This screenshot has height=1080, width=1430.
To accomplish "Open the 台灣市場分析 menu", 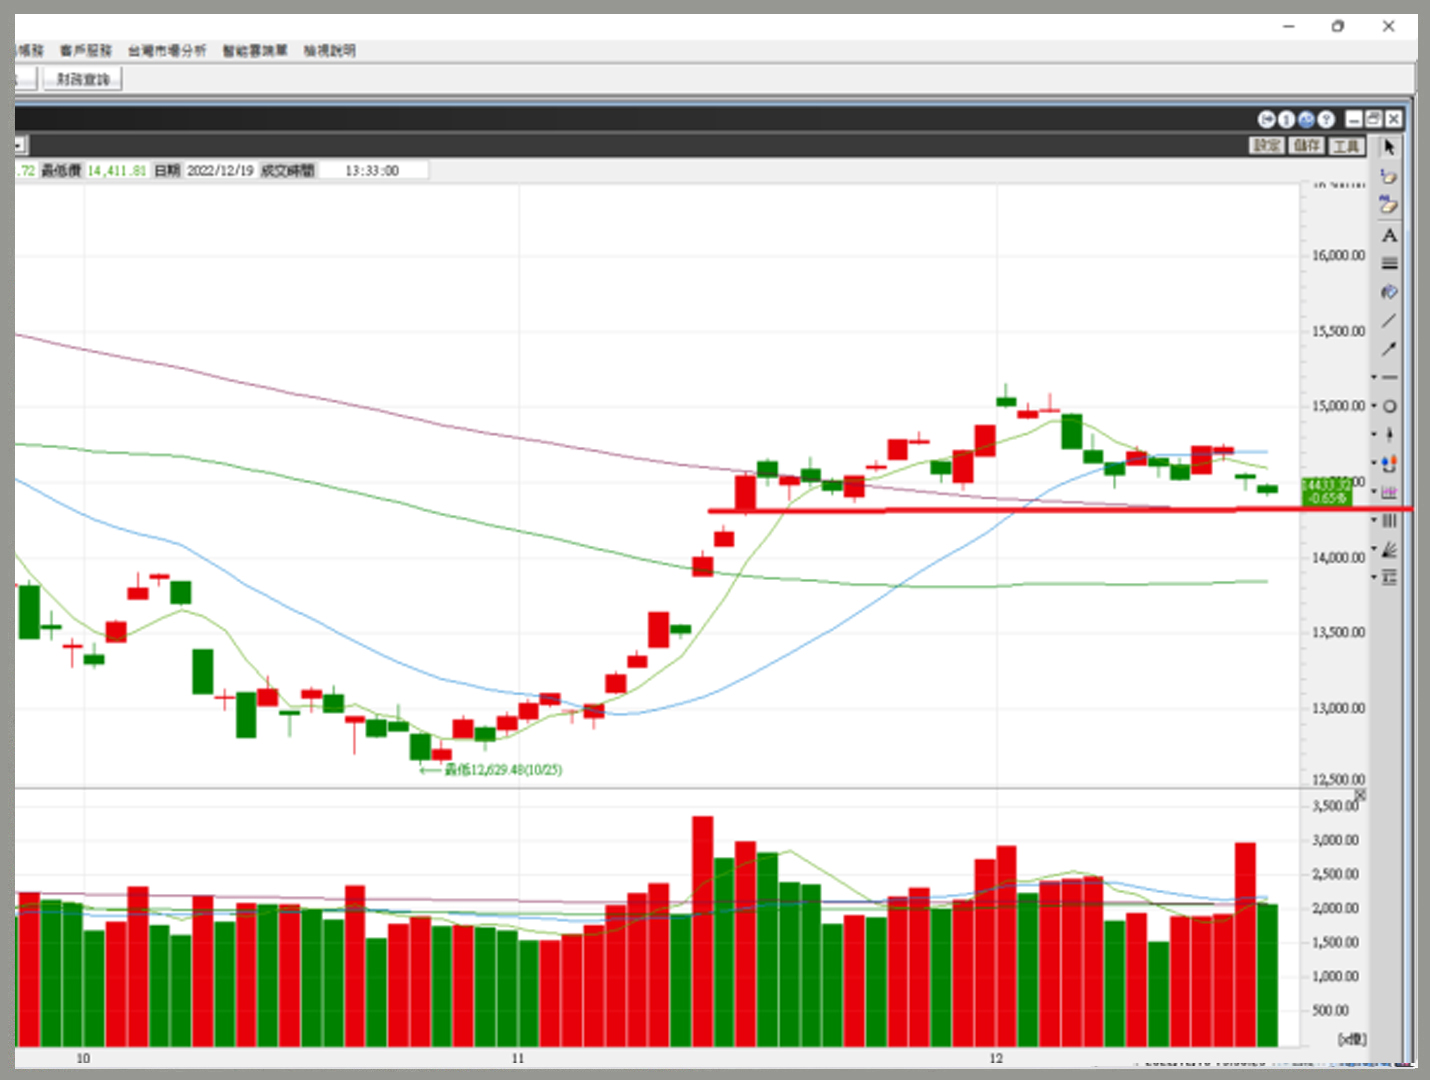I will tap(167, 51).
